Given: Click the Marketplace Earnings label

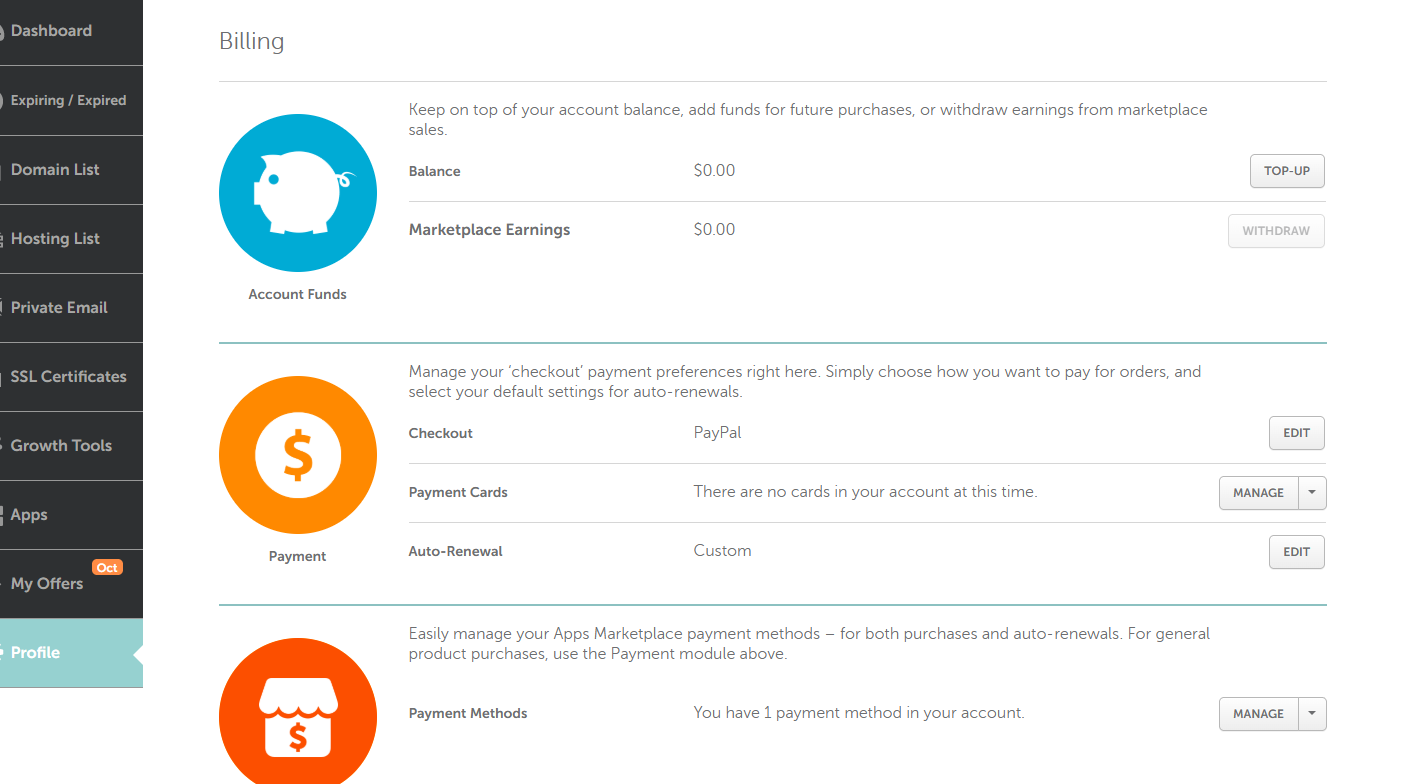Looking at the screenshot, I should (x=489, y=230).
